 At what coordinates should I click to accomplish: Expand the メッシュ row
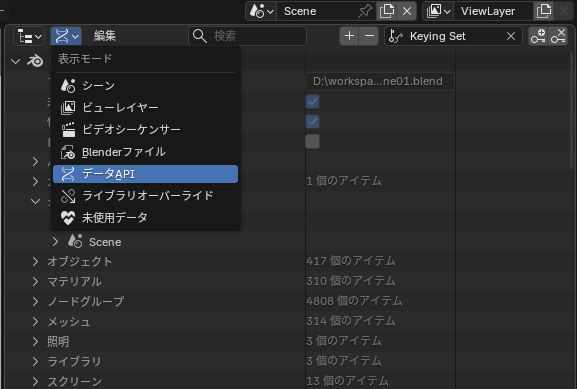tap(35, 321)
